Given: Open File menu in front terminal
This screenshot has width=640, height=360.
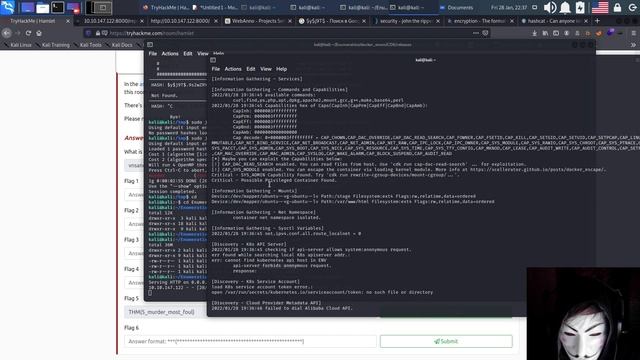Looking at the screenshot, I should [x=216, y=69].
